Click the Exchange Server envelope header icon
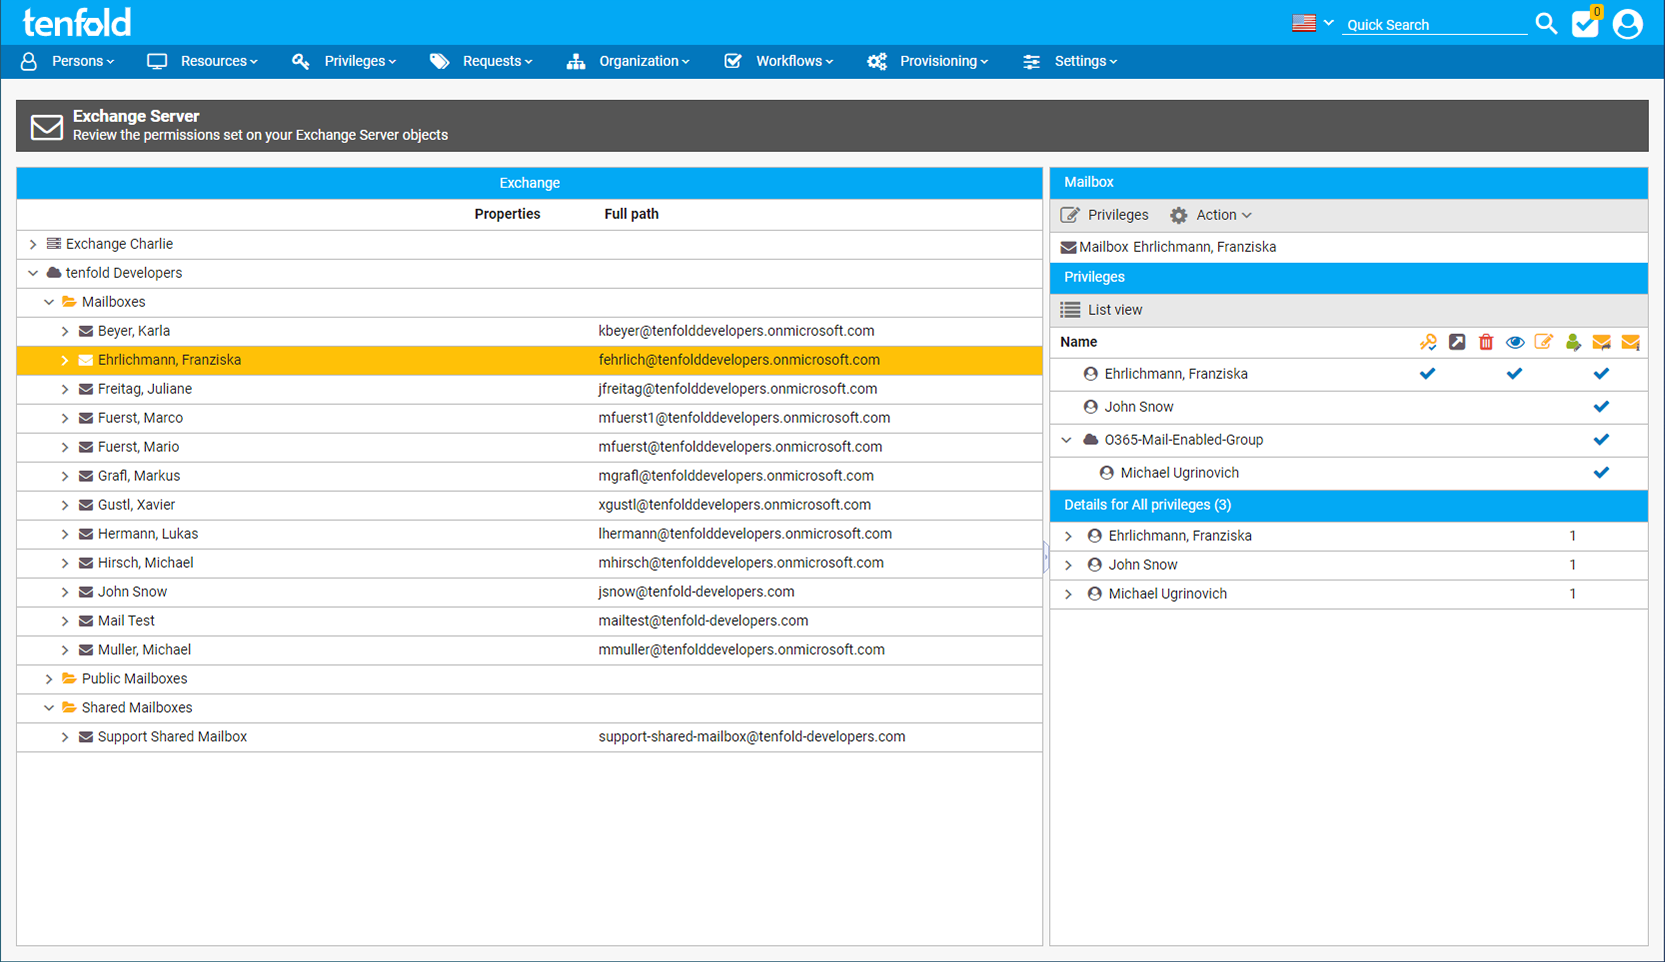The width and height of the screenshot is (1666, 963). click(x=46, y=126)
